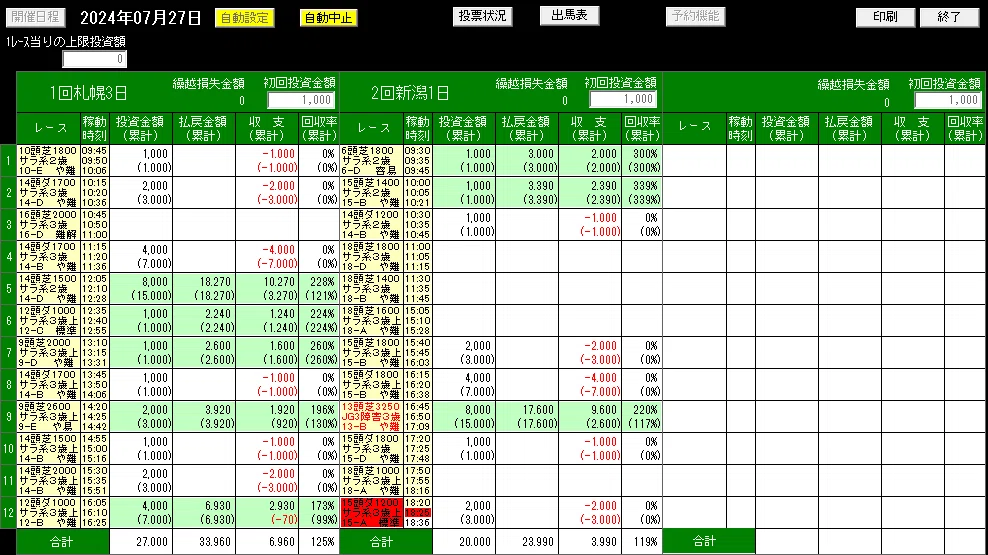Click Niigata recovery rate 300%
Screen dimensions: 988x555
[645, 154]
